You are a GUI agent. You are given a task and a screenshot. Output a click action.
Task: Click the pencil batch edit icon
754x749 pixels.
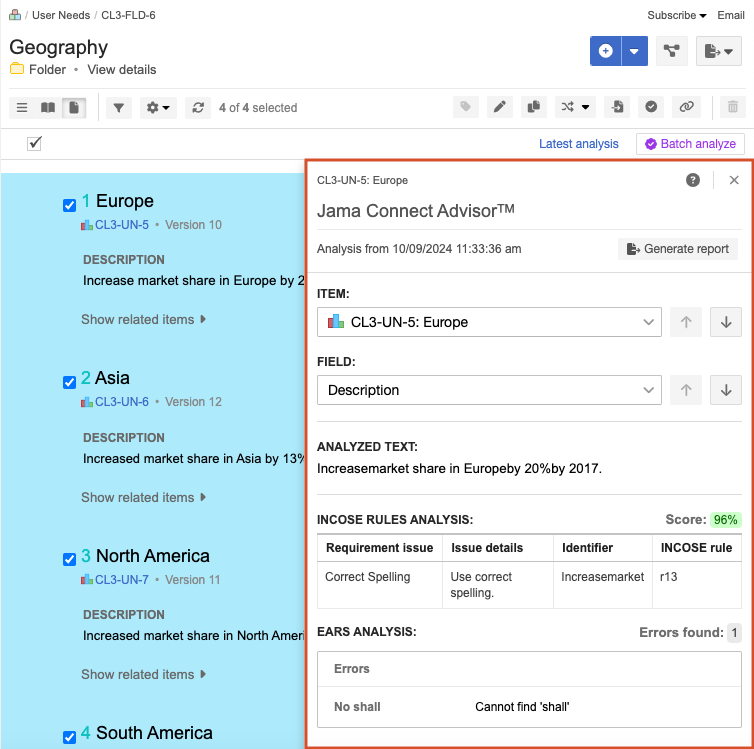pos(500,107)
